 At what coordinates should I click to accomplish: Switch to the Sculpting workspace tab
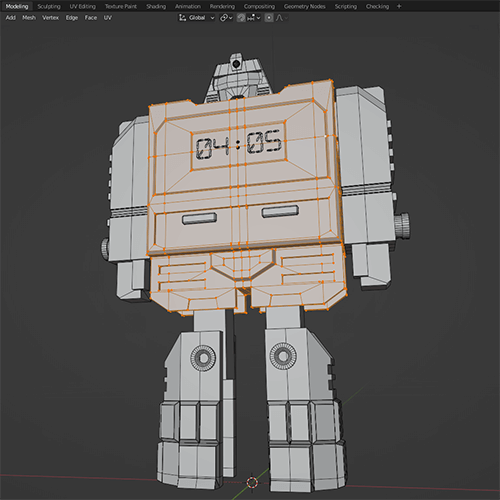[49, 6]
